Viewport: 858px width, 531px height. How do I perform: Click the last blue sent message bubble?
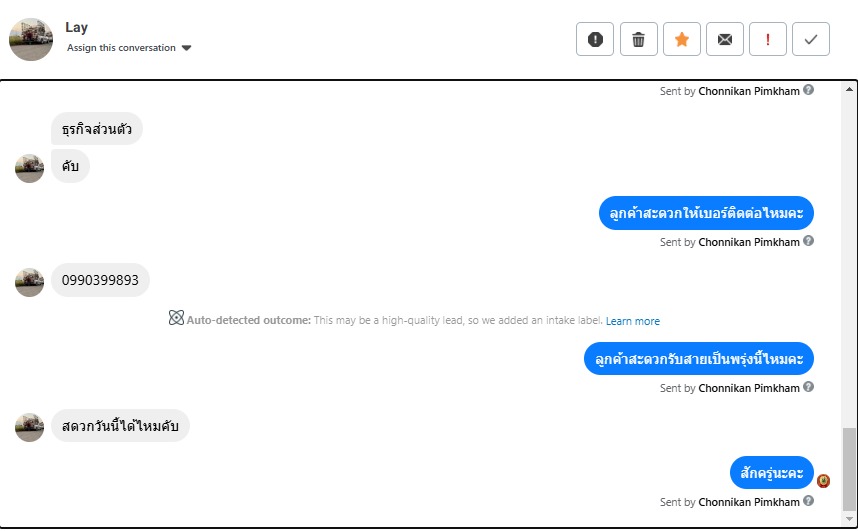(771, 472)
